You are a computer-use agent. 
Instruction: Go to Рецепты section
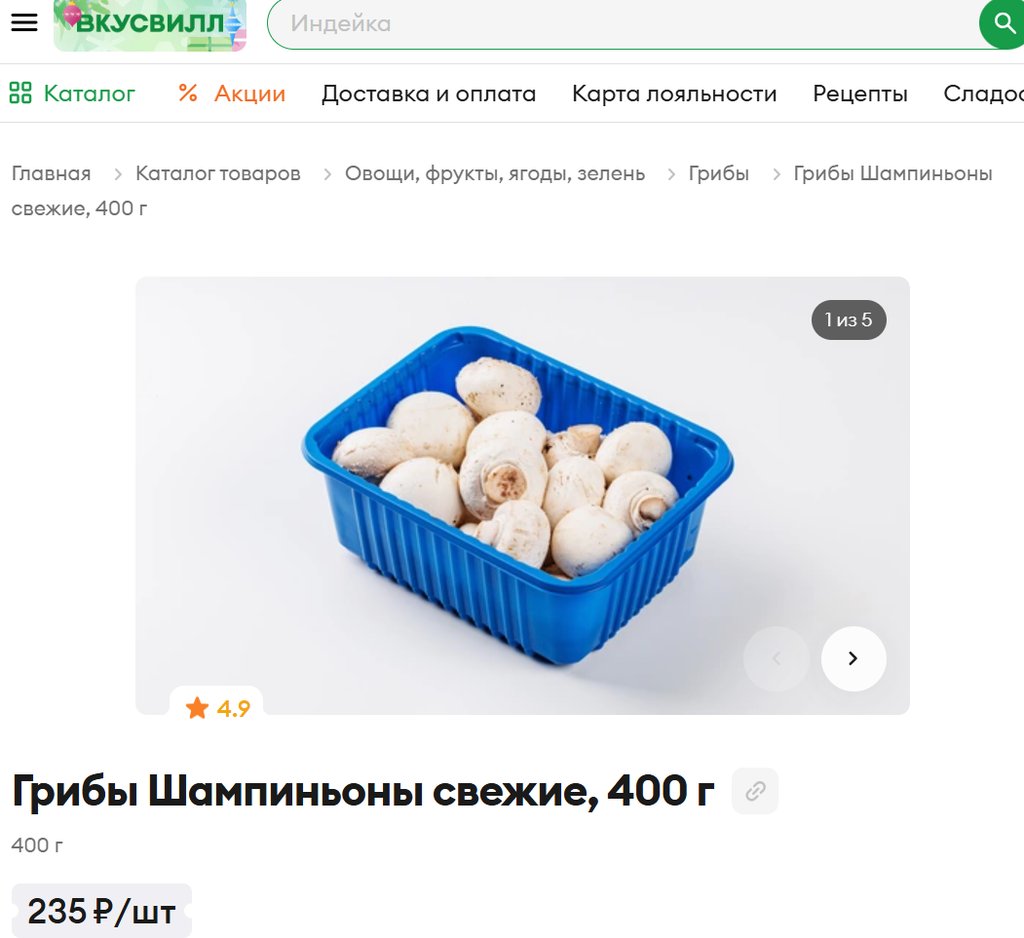pyautogui.click(x=860, y=93)
